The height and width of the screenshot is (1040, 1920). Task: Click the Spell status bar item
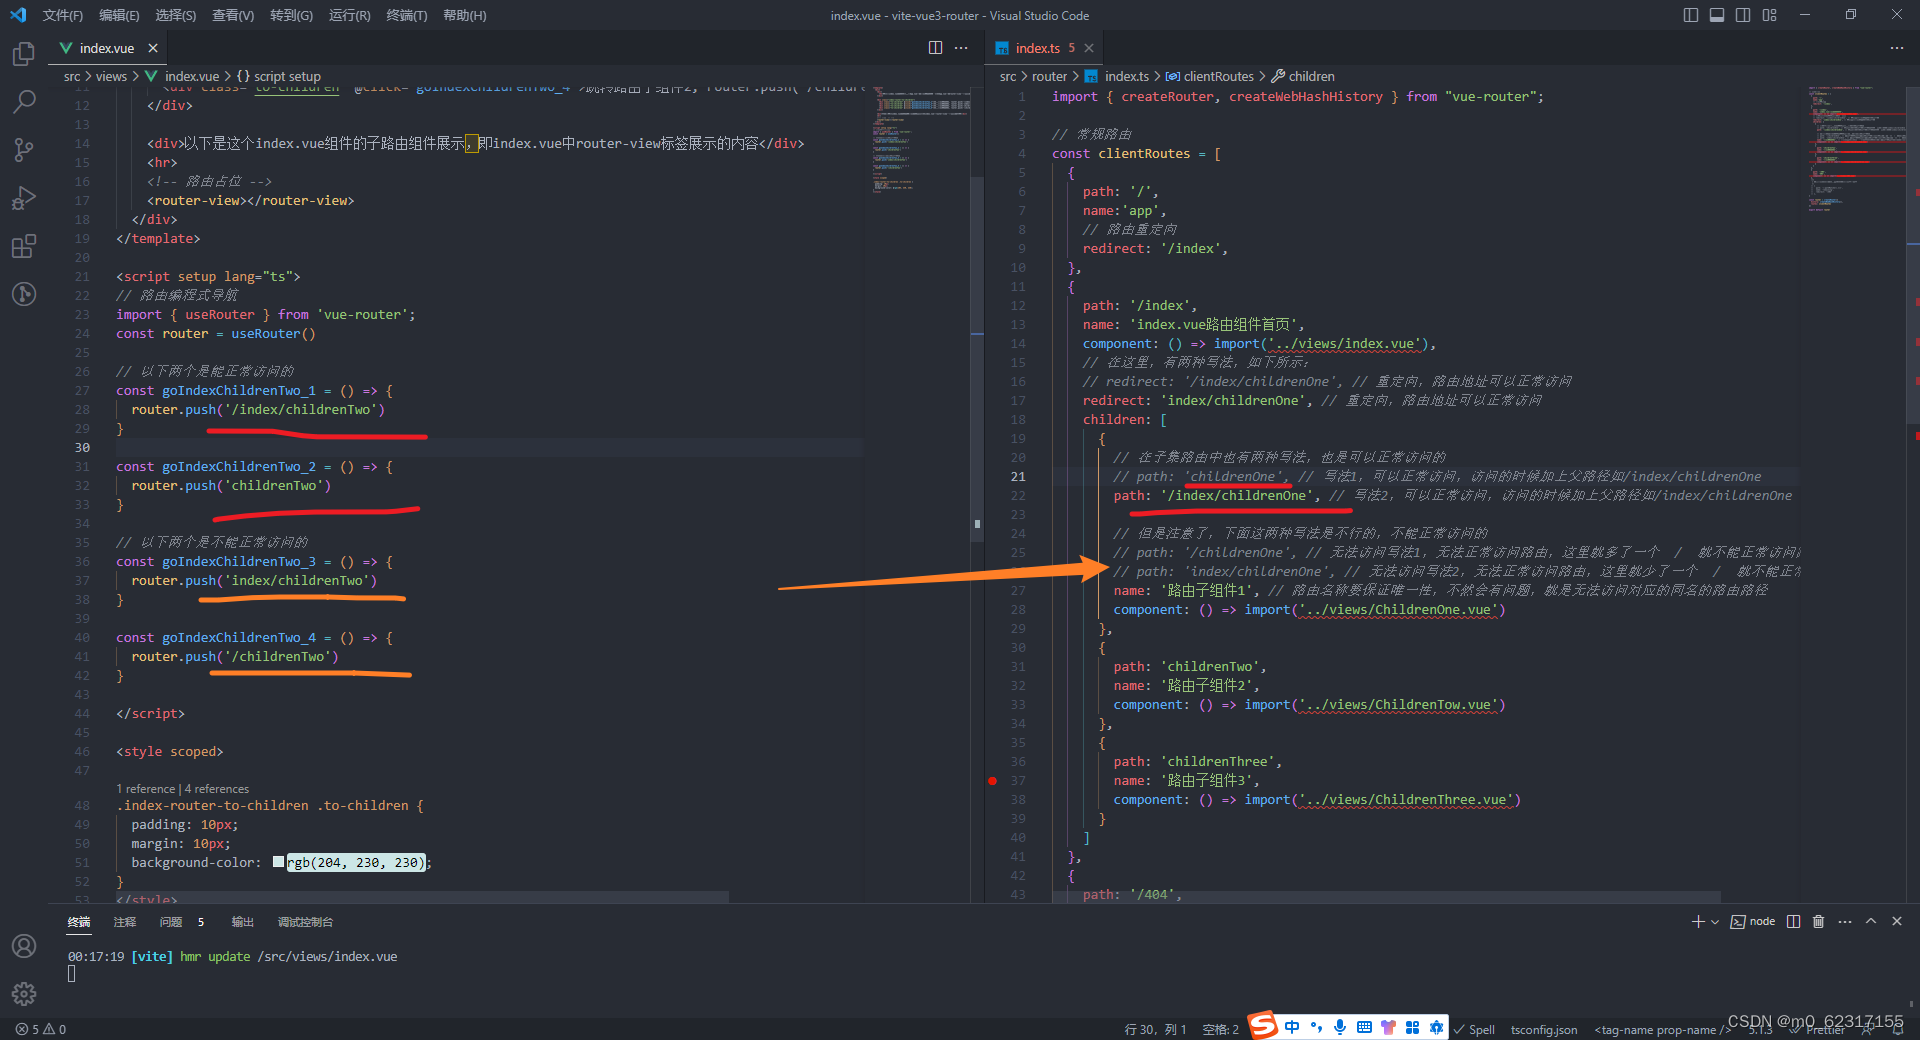click(1475, 1029)
